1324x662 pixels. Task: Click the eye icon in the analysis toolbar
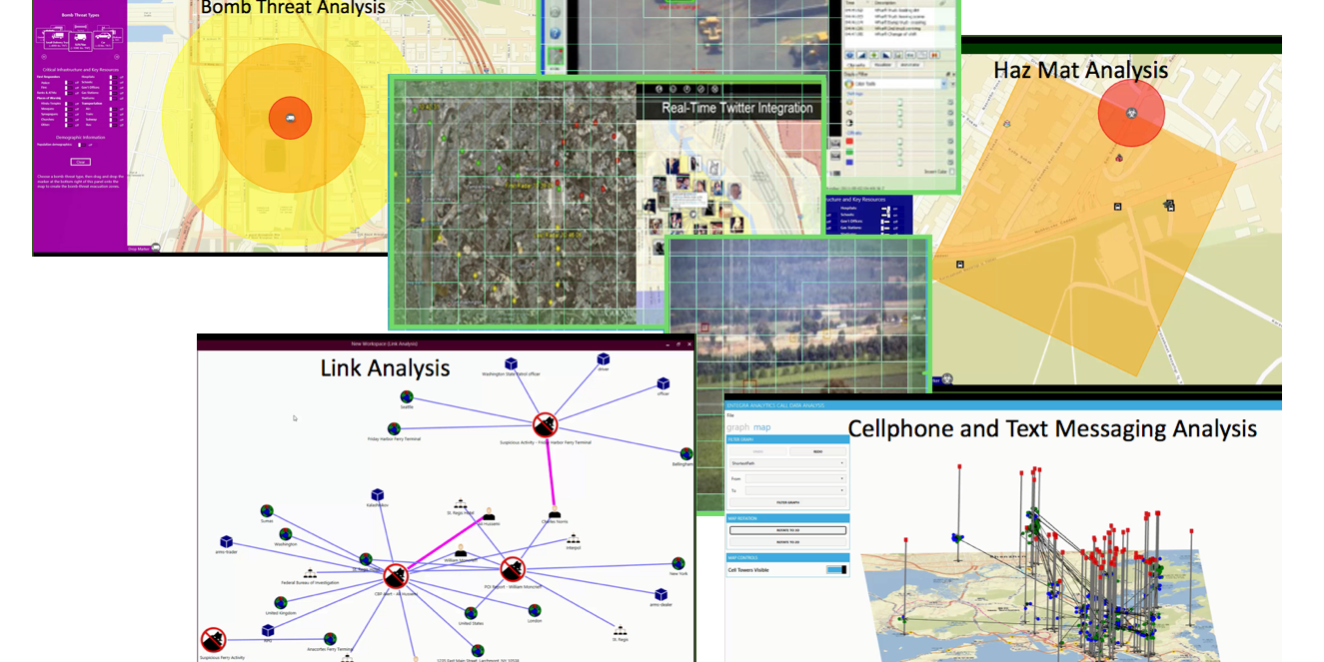tap(849, 55)
